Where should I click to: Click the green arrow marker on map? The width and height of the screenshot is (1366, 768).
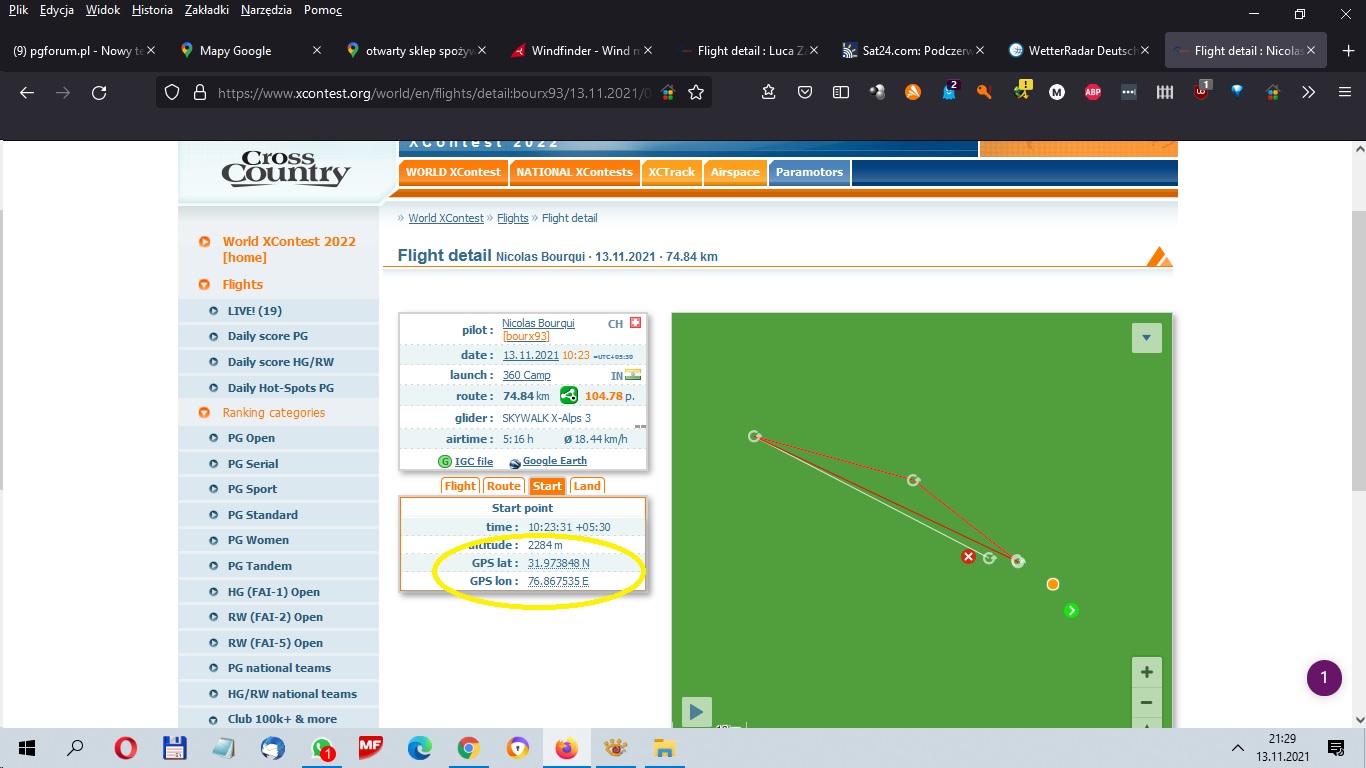click(x=1071, y=610)
